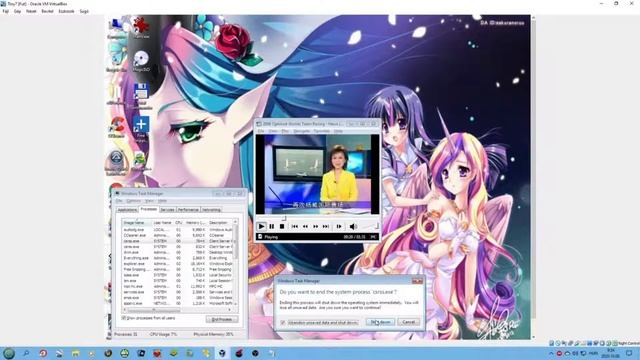The width and height of the screenshot is (640, 360).
Task: Open the Favorites menu in media player
Action: click(322, 131)
